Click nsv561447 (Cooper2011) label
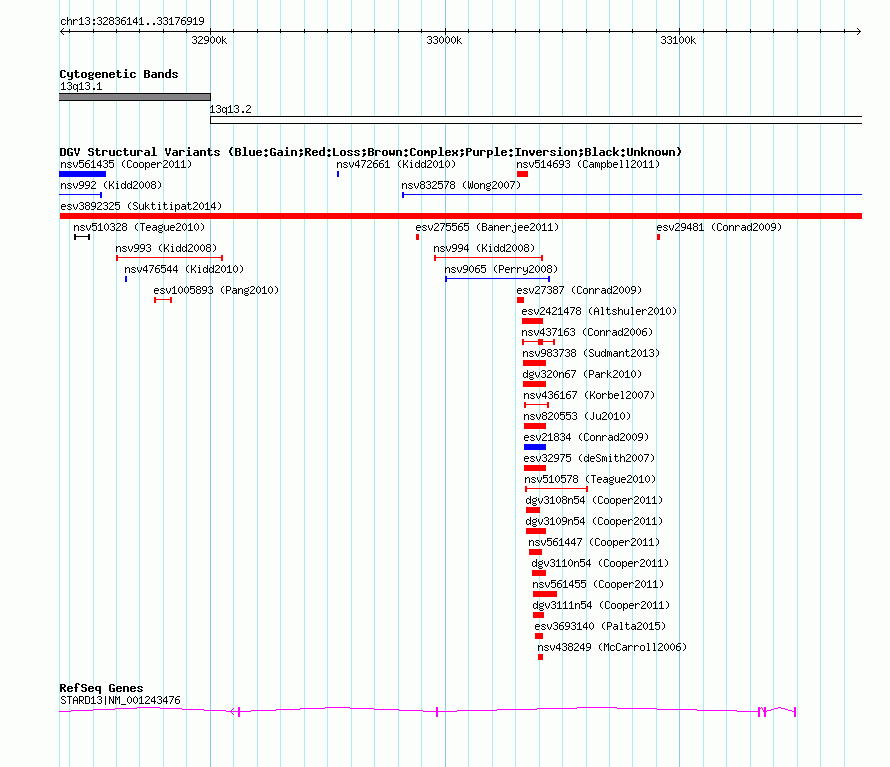This screenshot has height=767, width=890. (594, 542)
